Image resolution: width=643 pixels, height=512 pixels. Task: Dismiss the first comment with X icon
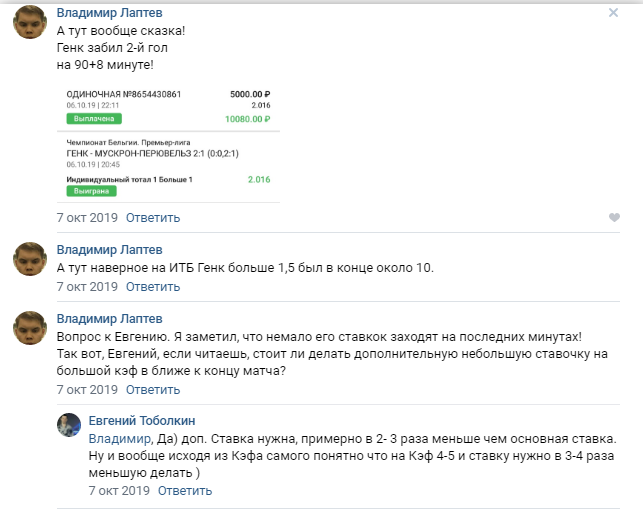(x=613, y=13)
